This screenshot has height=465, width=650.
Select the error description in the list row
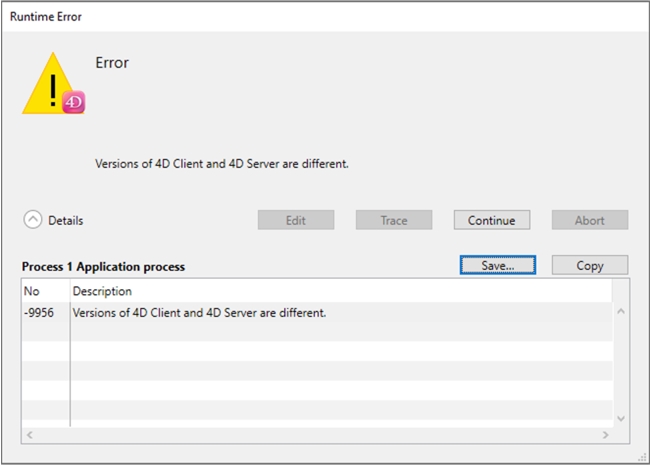coord(200,312)
